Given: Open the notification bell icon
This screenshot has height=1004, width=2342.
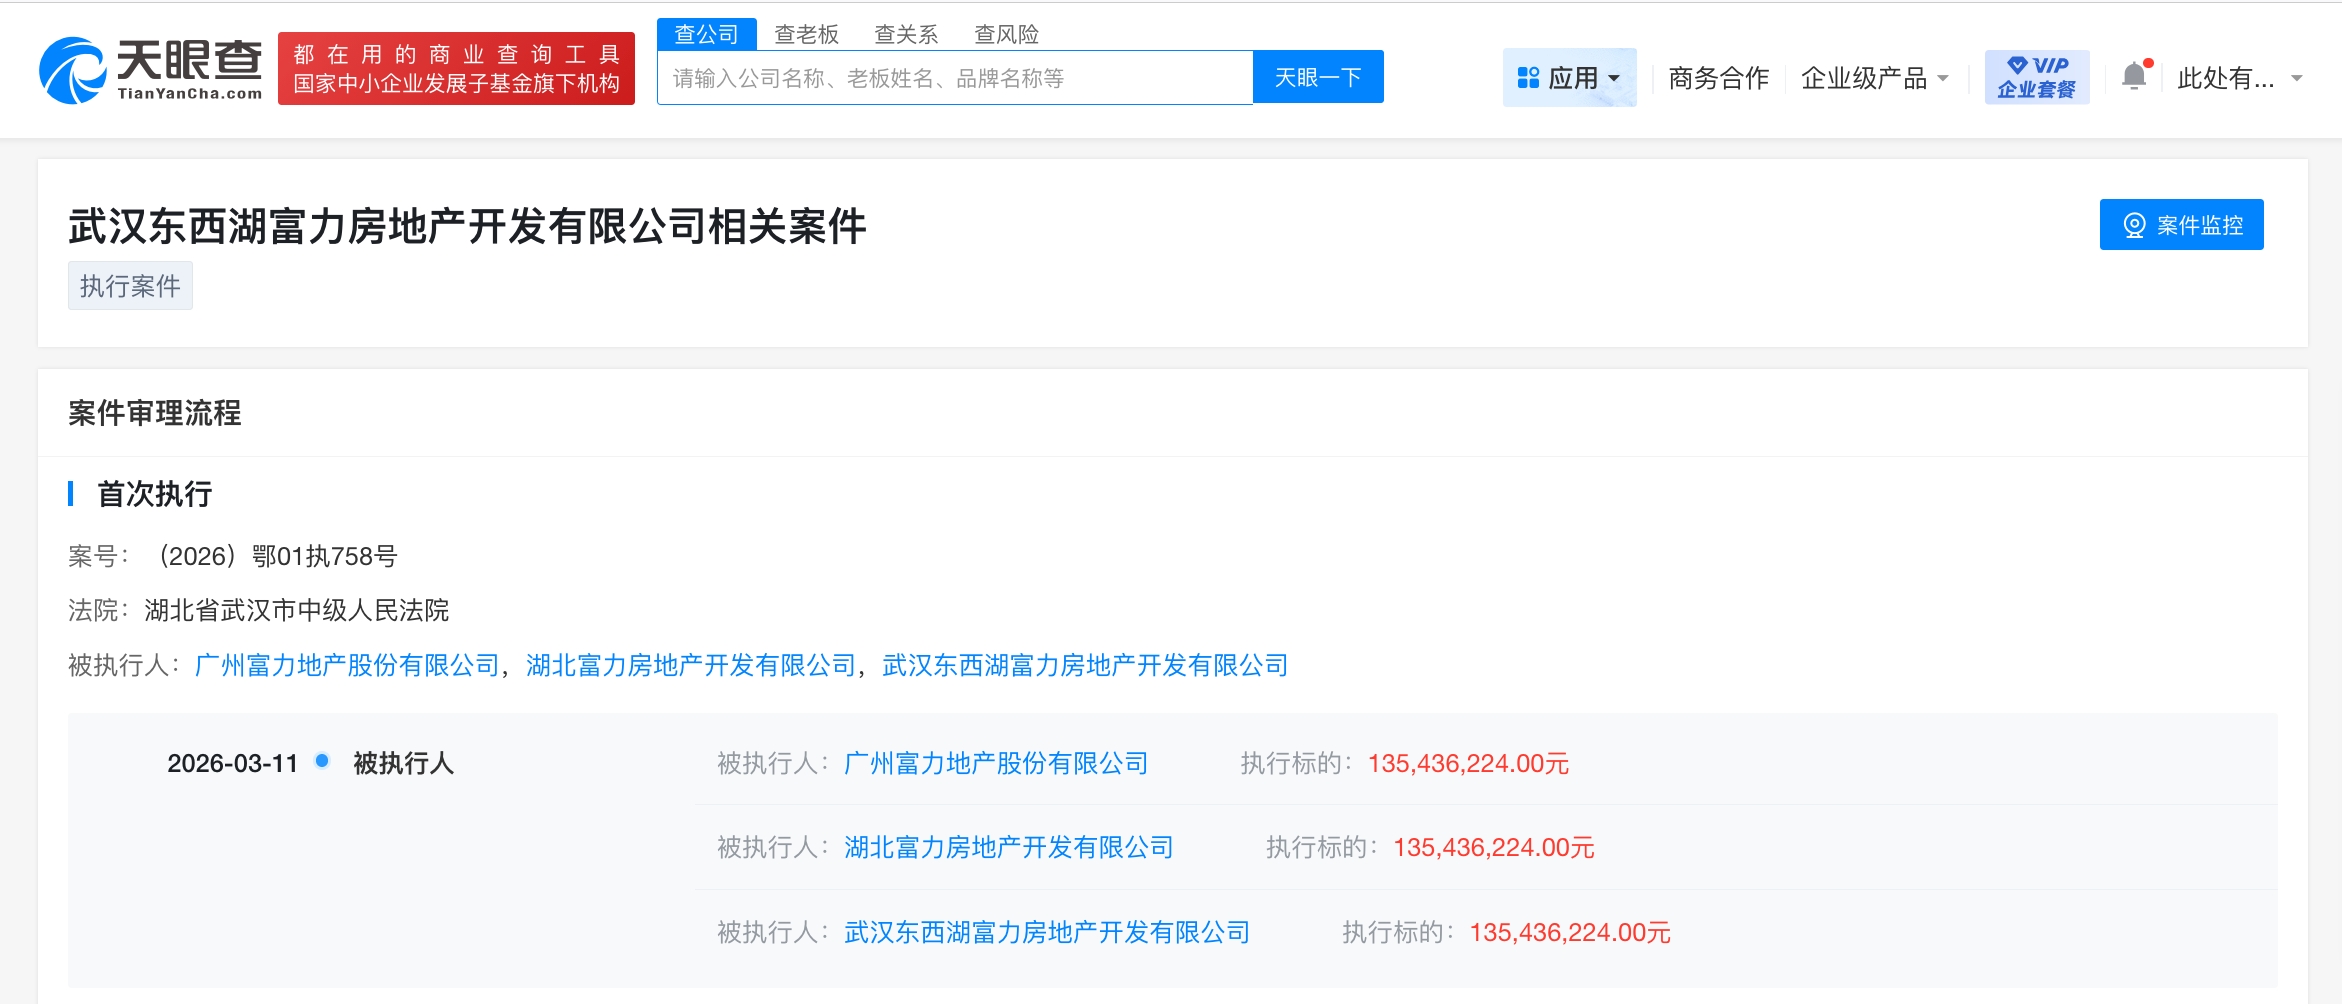Looking at the screenshot, I should click(x=2133, y=77).
